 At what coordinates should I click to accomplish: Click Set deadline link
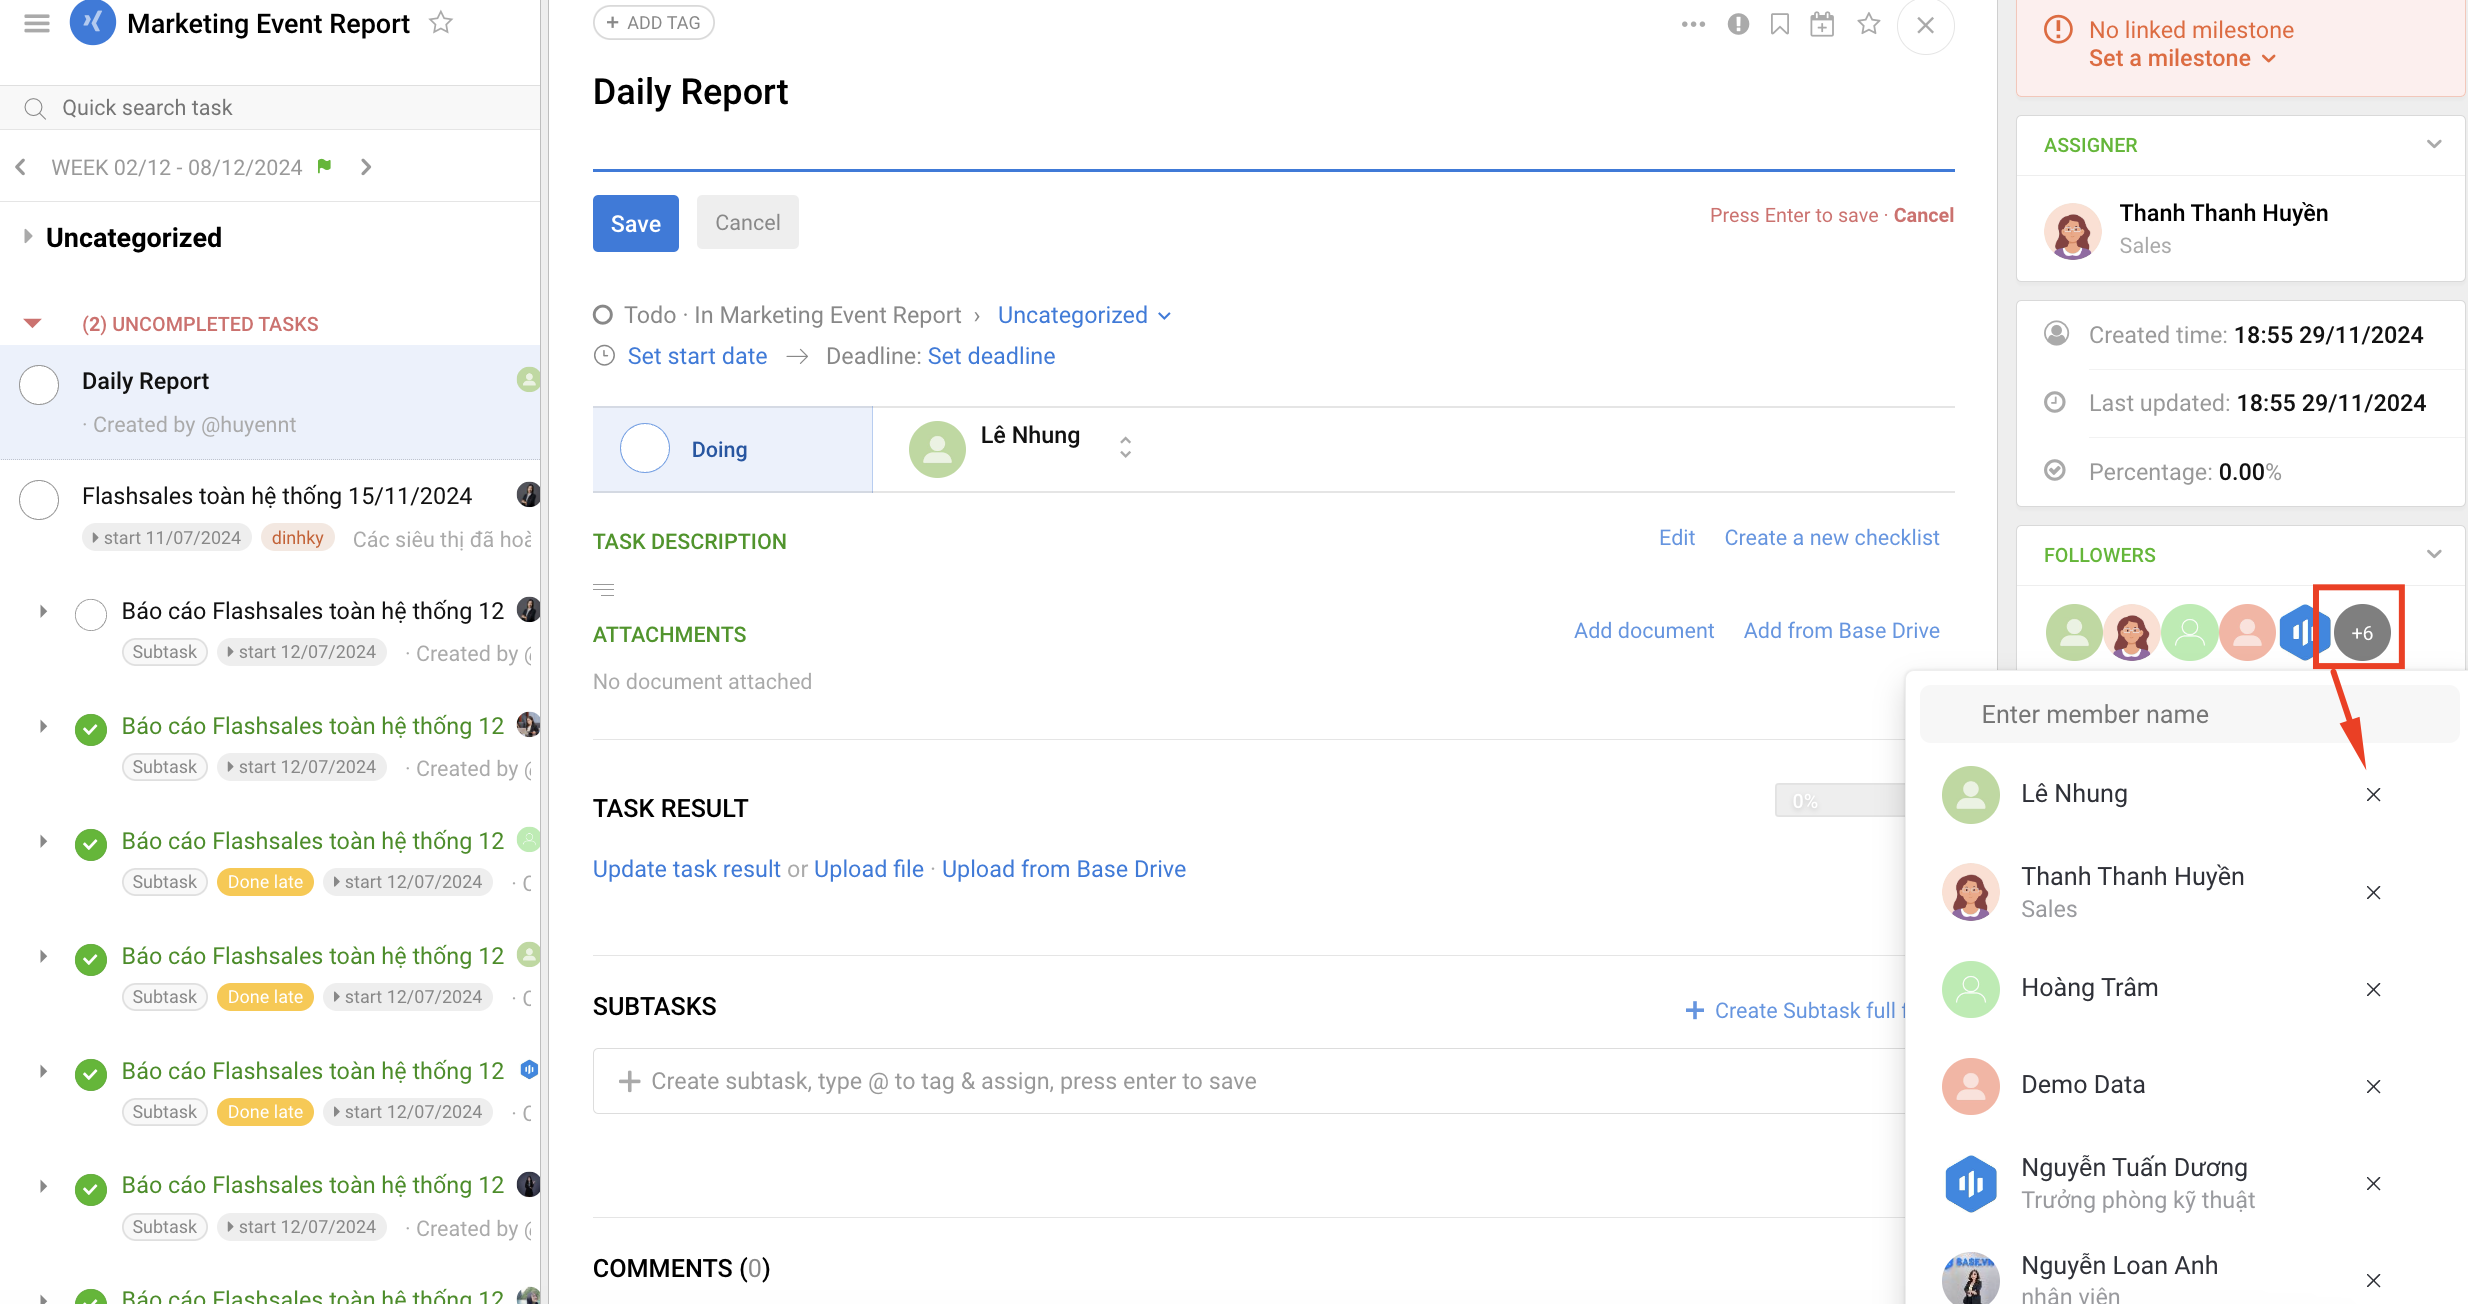(991, 357)
